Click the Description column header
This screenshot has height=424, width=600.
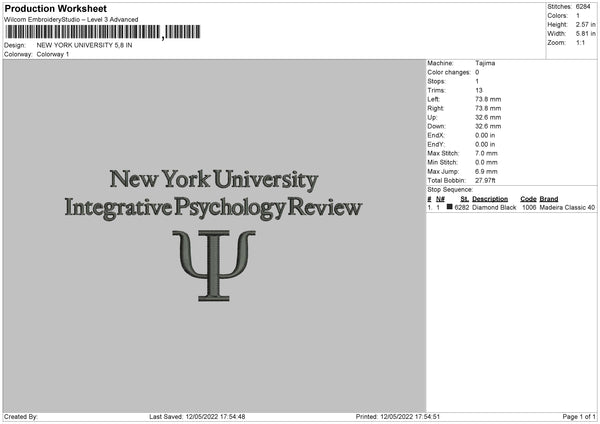tap(490, 199)
